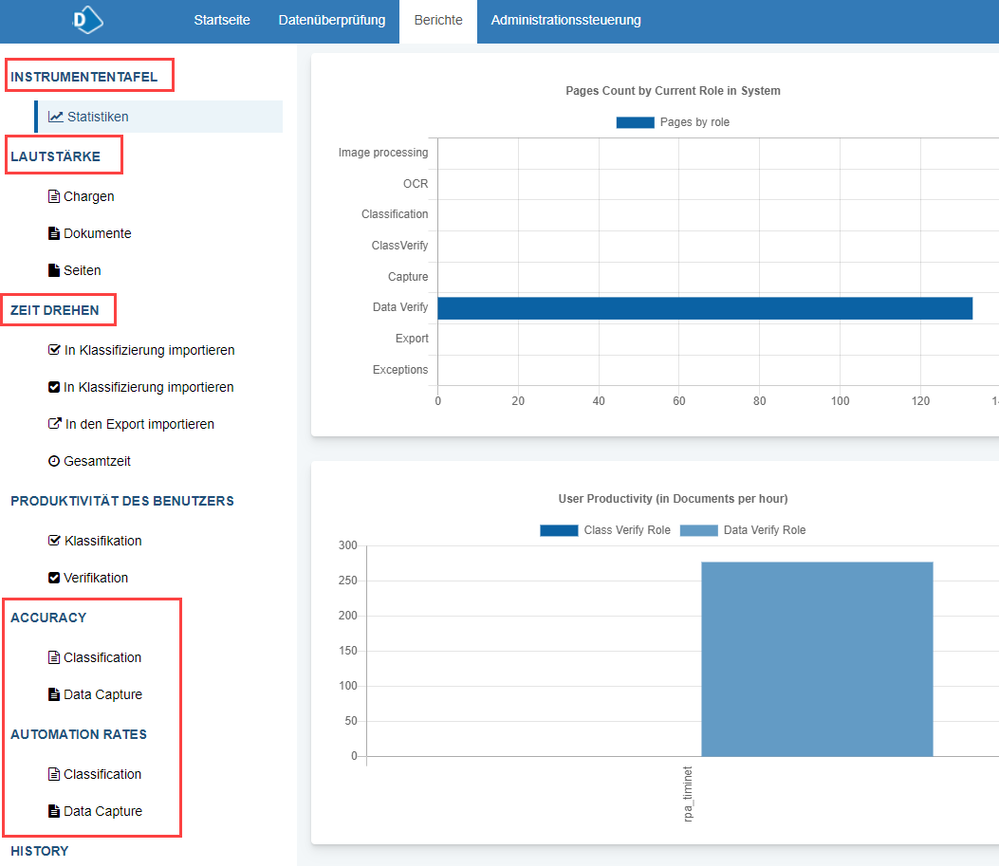999x866 pixels.
Task: Select the file icon beside Dokumente
Action: (x=54, y=233)
